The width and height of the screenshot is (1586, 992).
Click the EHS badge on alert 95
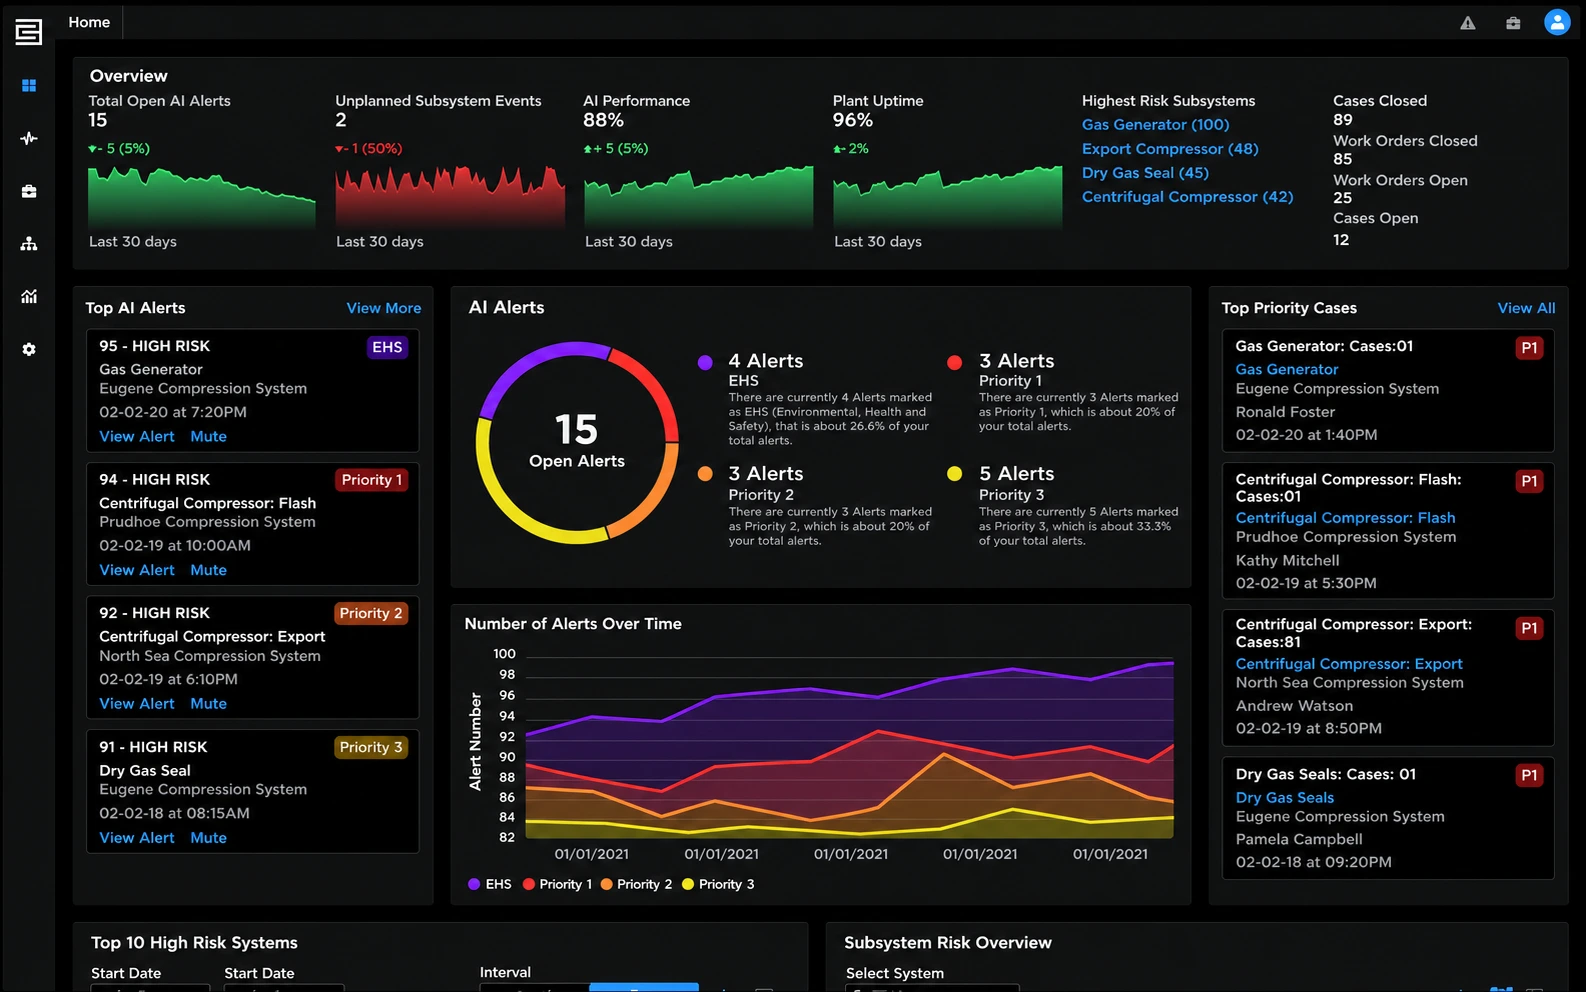tap(387, 347)
